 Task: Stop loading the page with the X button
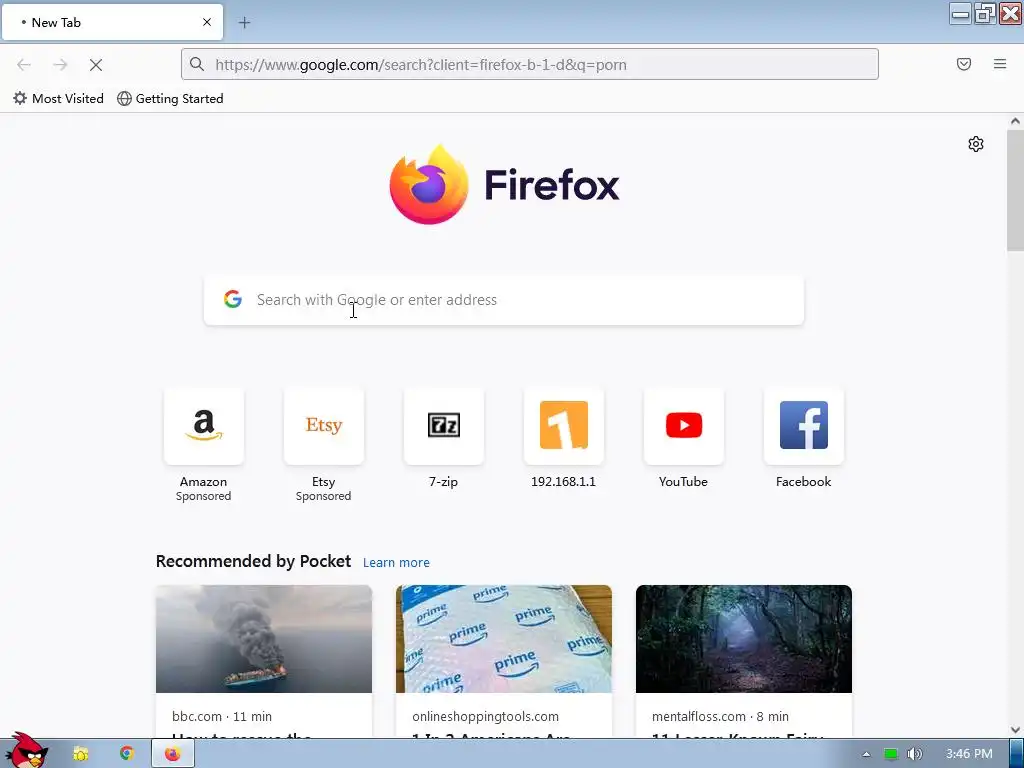[x=96, y=65]
